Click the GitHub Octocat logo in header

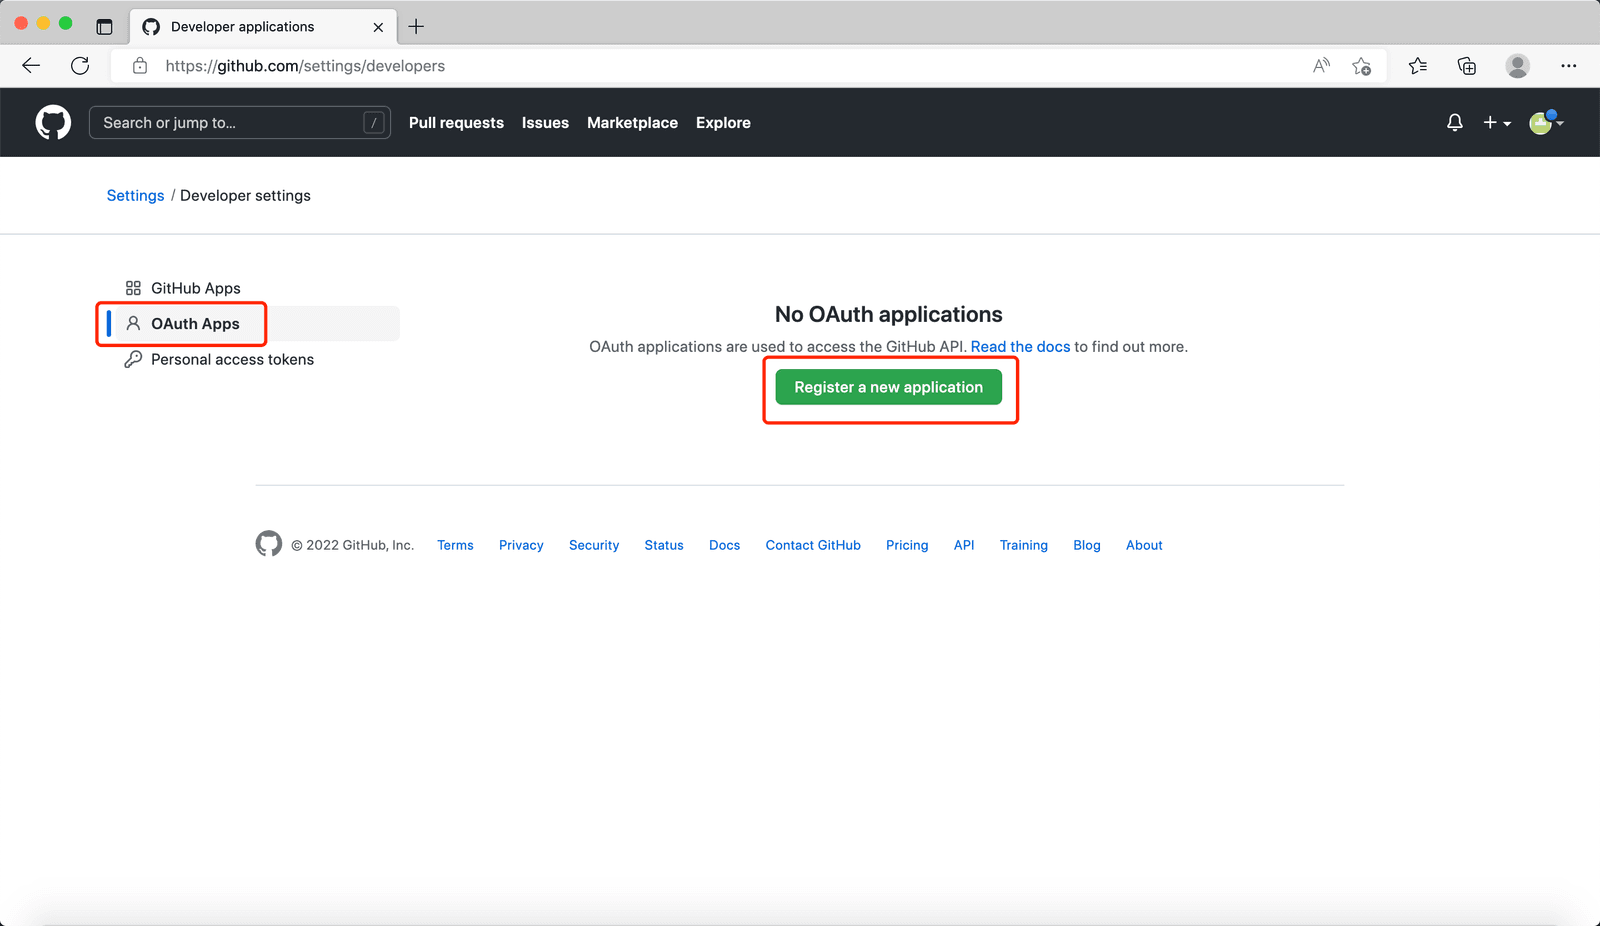(x=53, y=122)
